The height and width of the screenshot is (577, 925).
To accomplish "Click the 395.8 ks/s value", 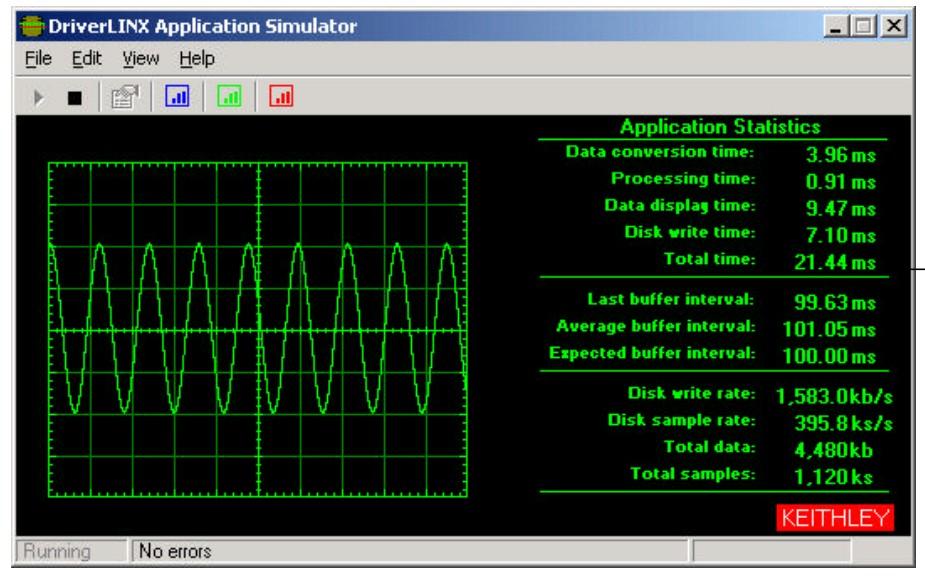I will click(844, 423).
